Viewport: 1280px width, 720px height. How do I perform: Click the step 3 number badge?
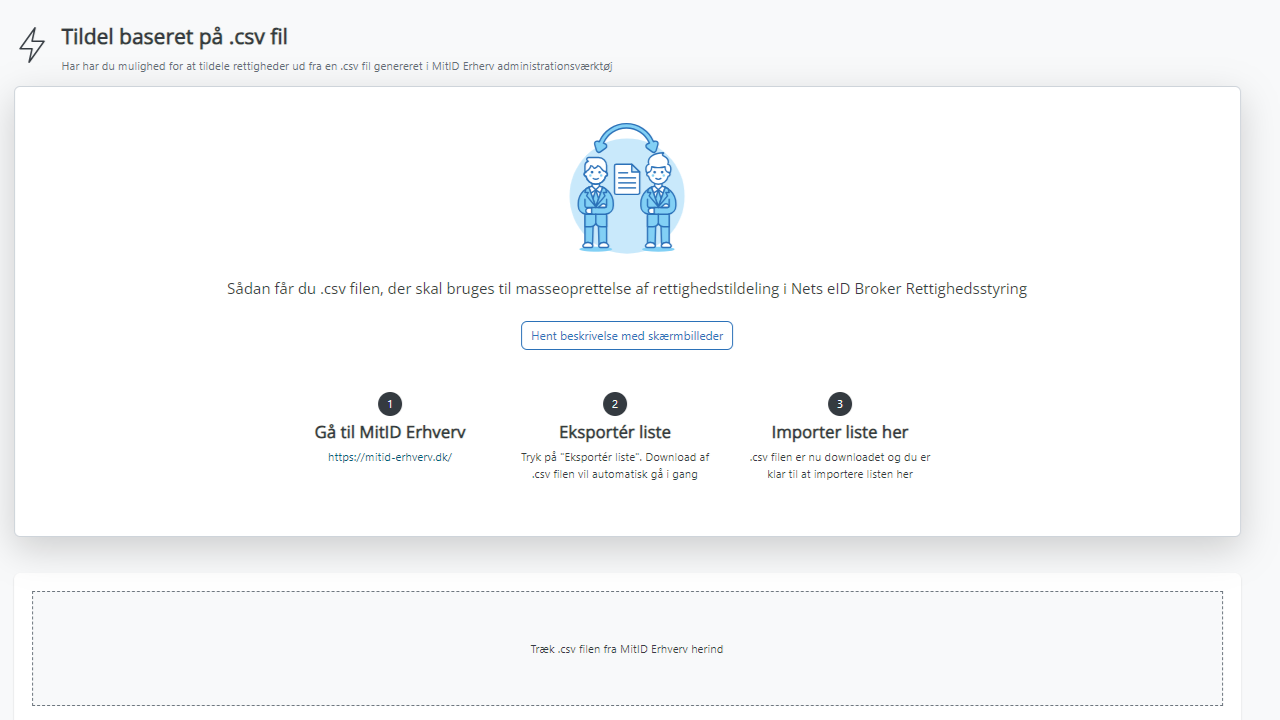tap(840, 404)
